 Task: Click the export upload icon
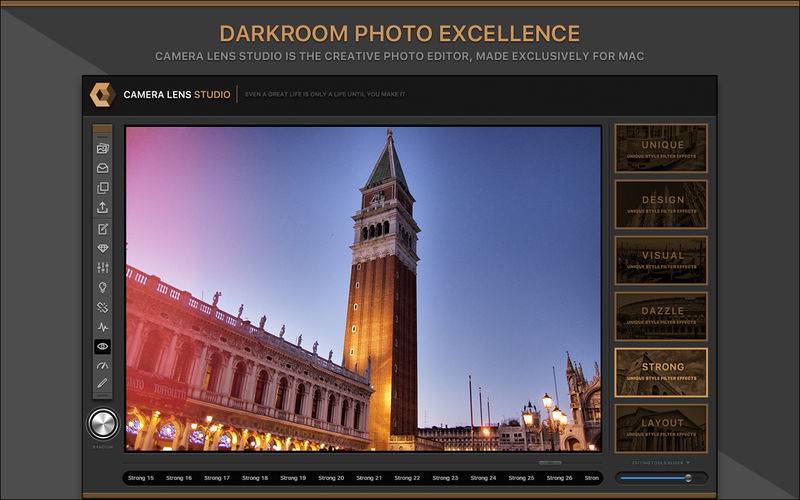(x=103, y=207)
